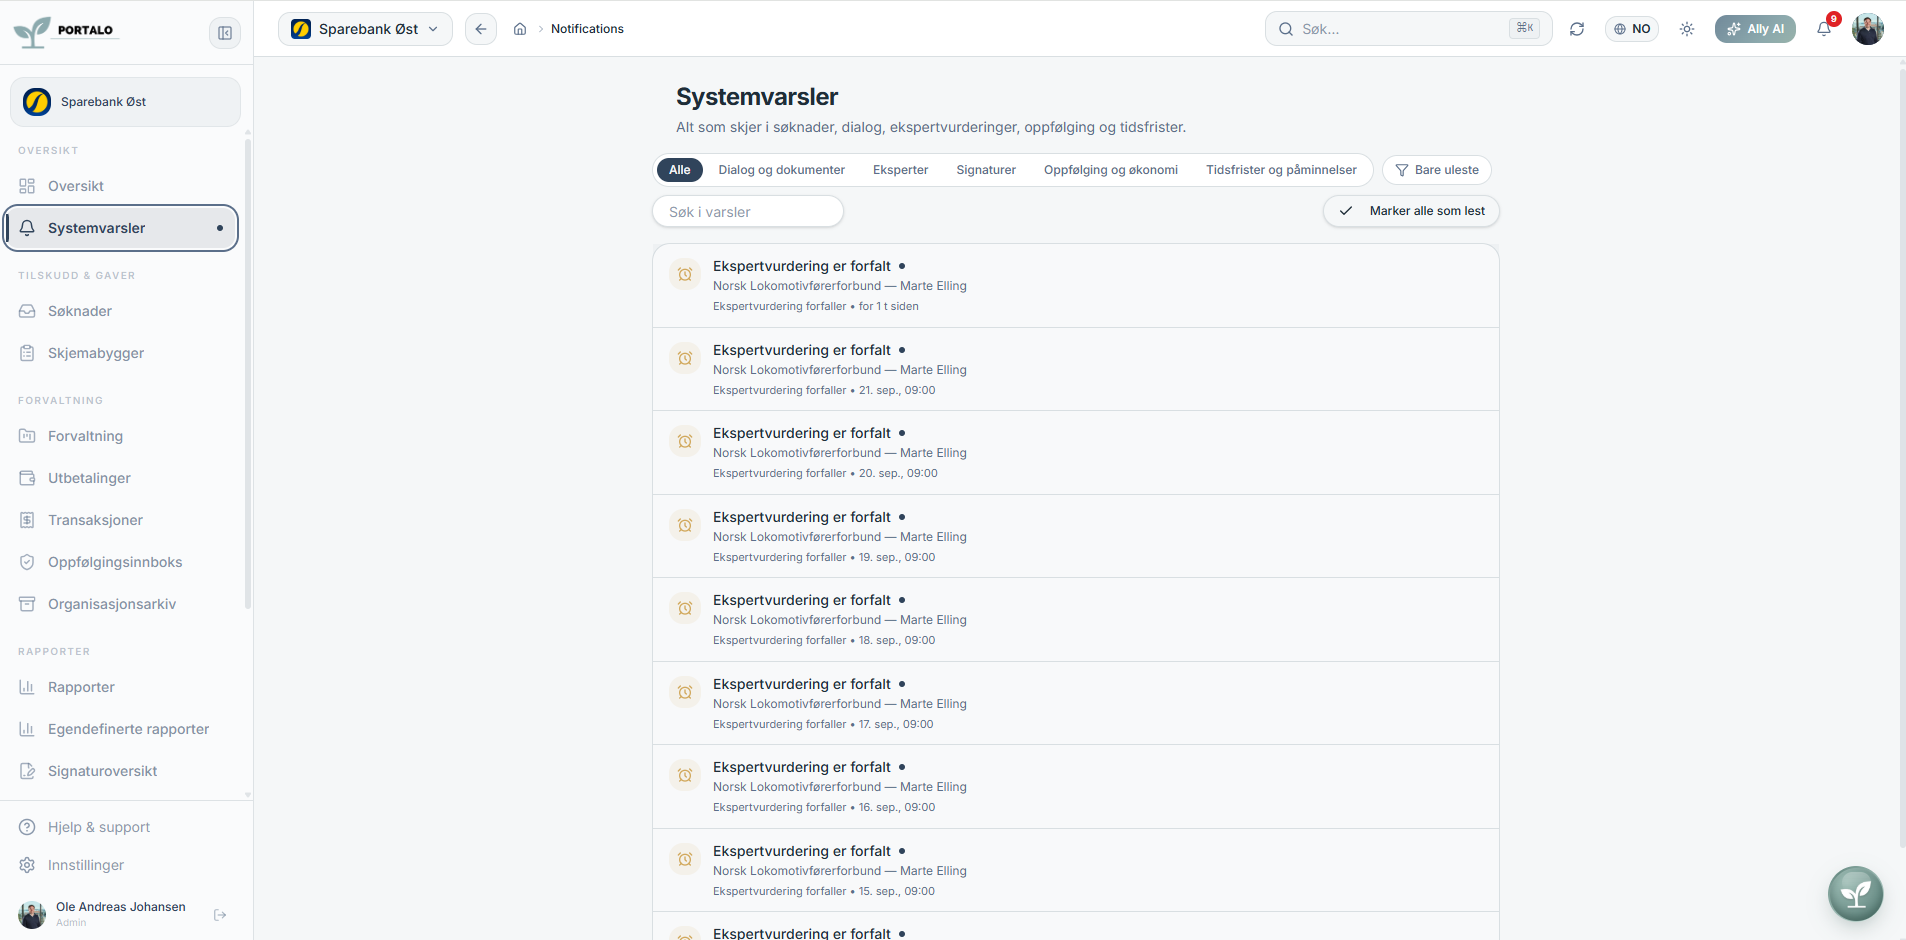Collapse the sidebar panel icon
The height and width of the screenshot is (940, 1906).
click(x=225, y=33)
